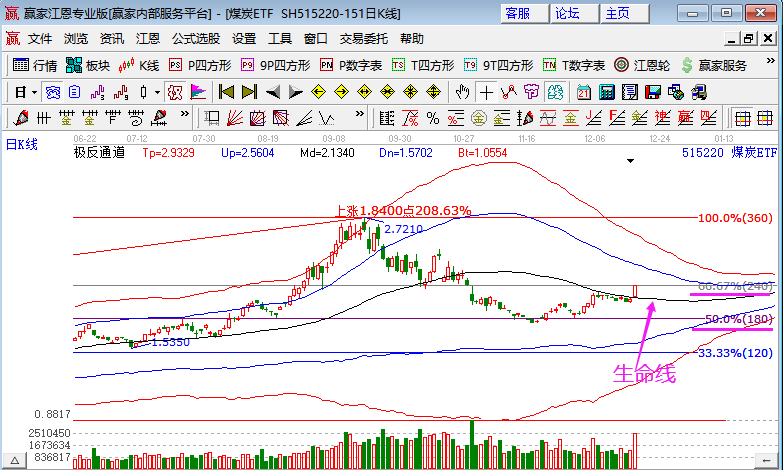Toggle the blue 窝 indicator button
783x470 pixels.
coord(52,92)
